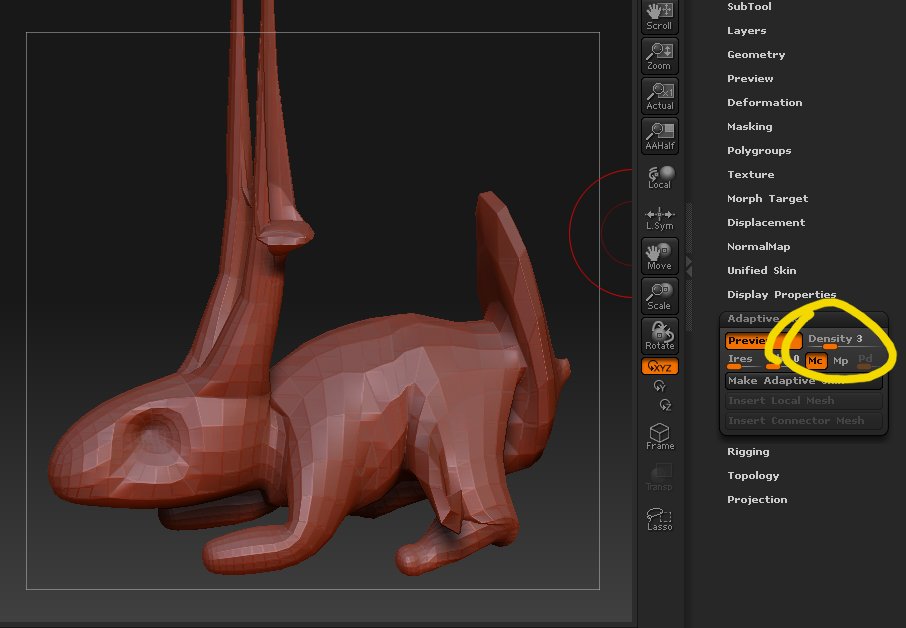Select the Zoom tool icon
This screenshot has height=628, width=906.
659,56
